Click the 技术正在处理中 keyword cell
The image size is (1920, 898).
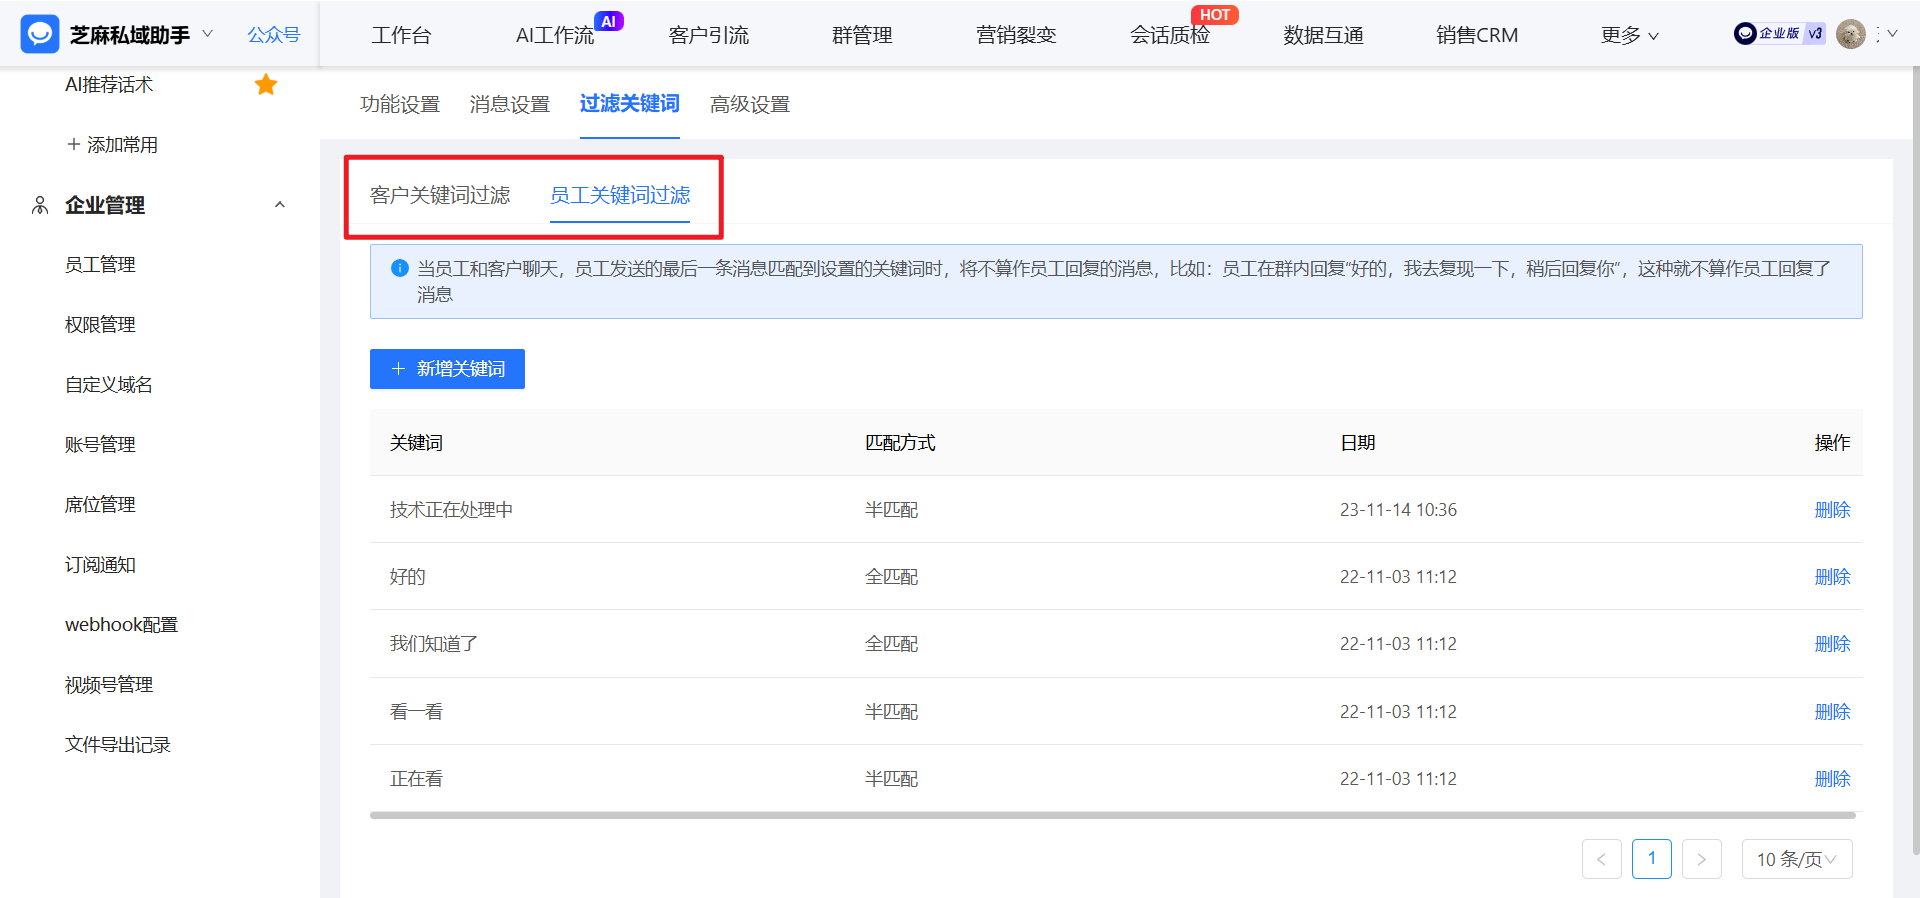451,510
